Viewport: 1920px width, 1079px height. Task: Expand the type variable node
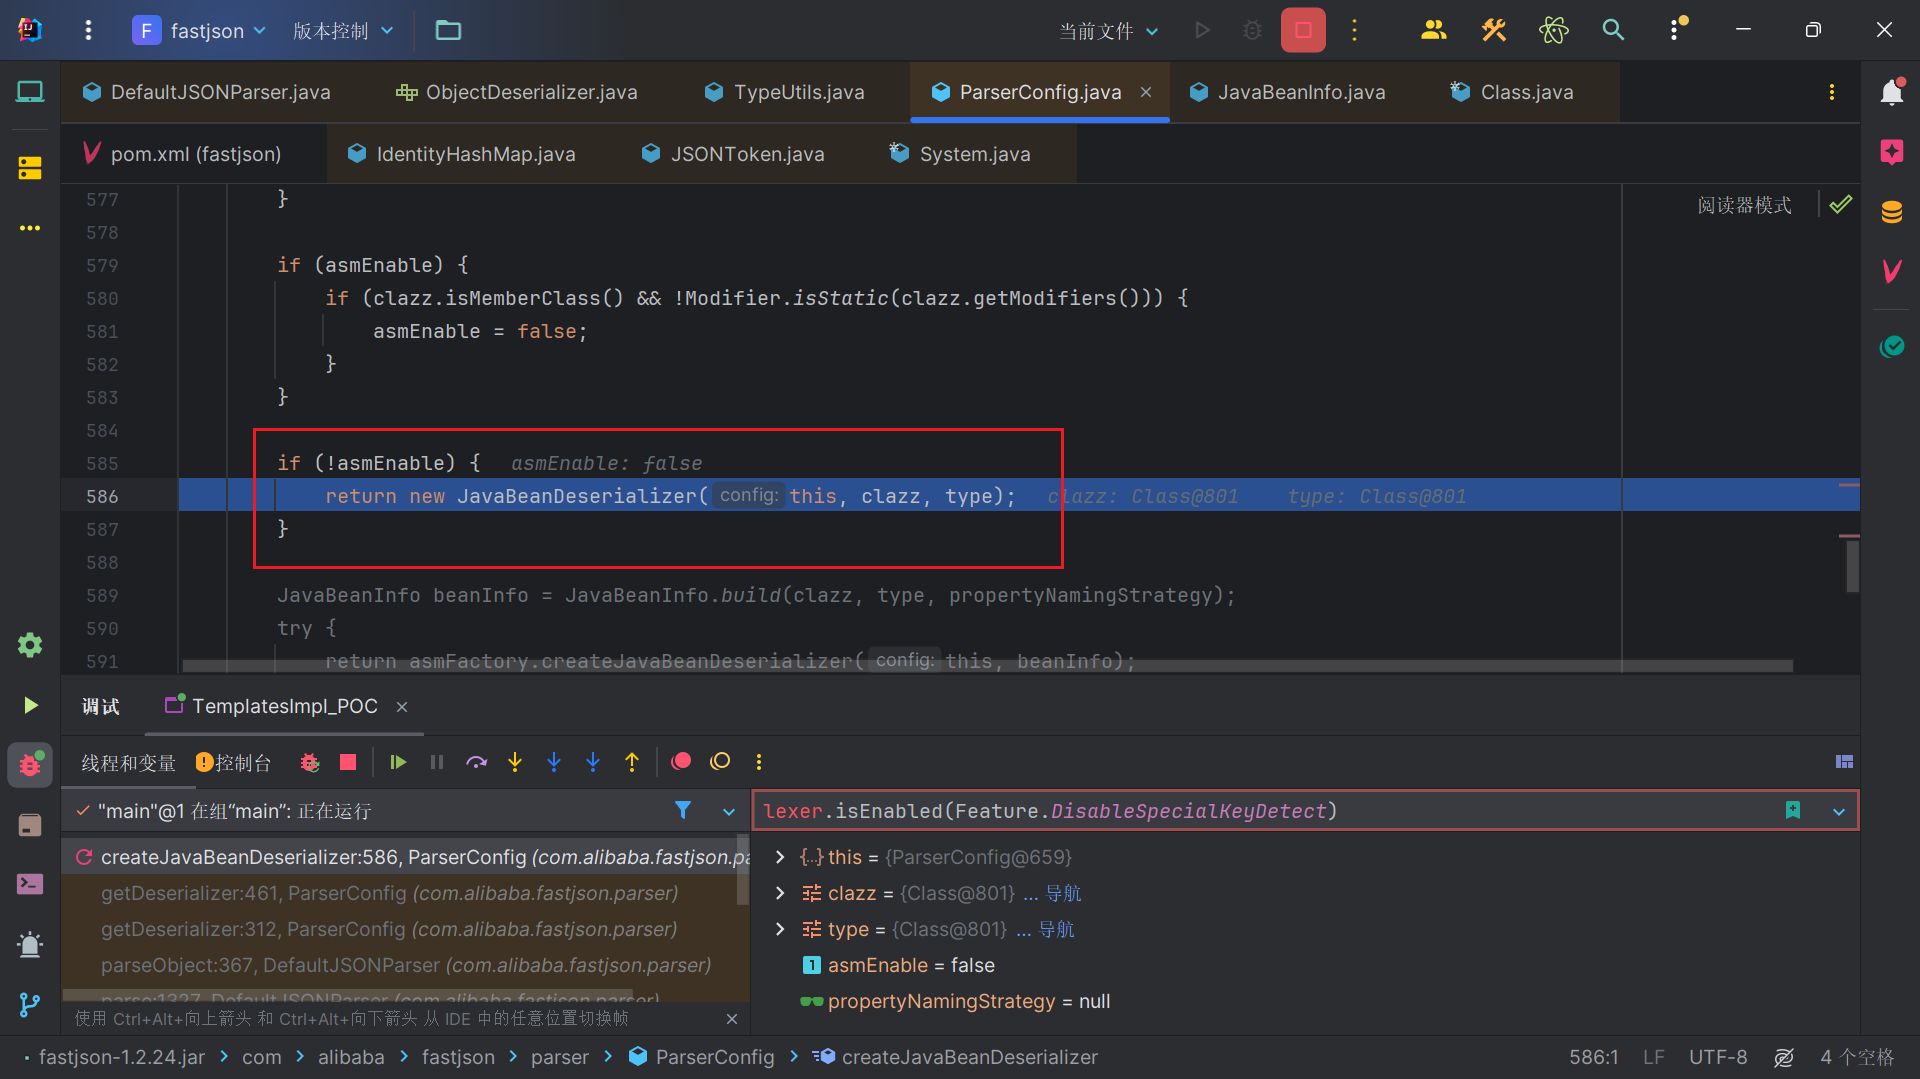tap(780, 929)
